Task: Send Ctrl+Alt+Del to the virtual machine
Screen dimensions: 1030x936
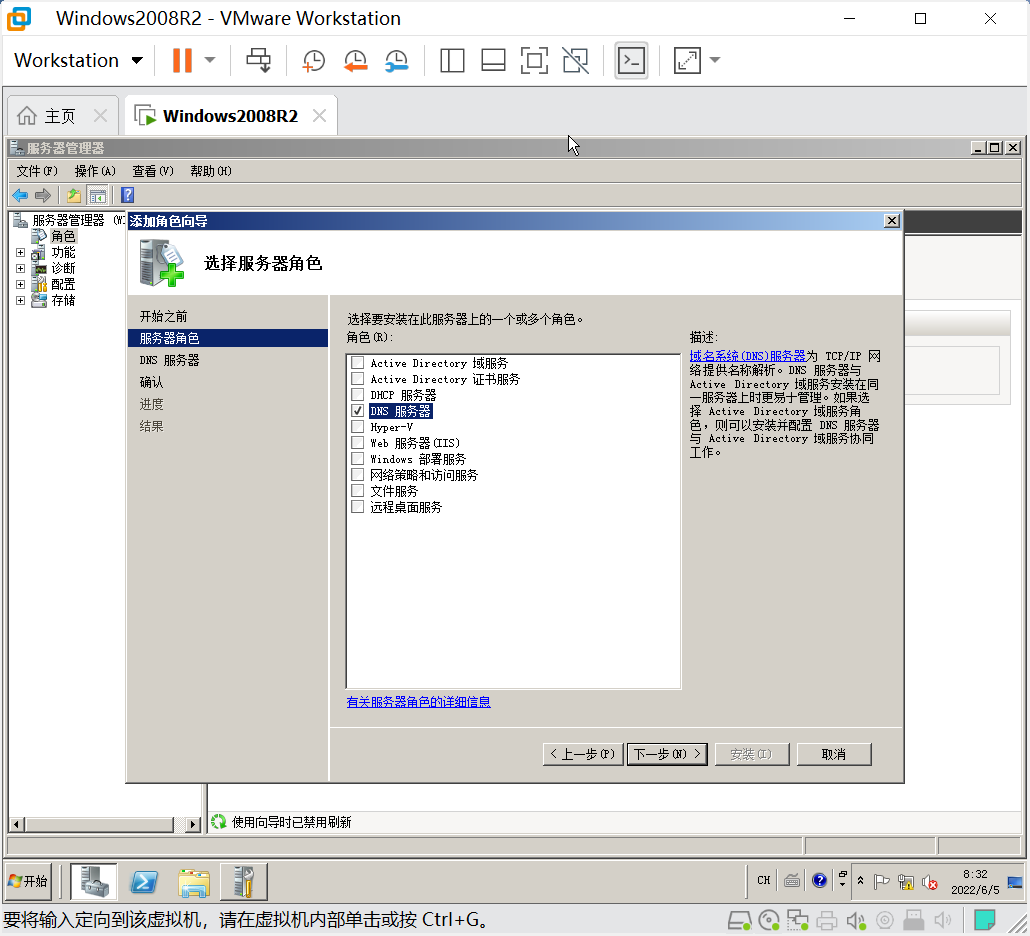Action: coord(258,60)
